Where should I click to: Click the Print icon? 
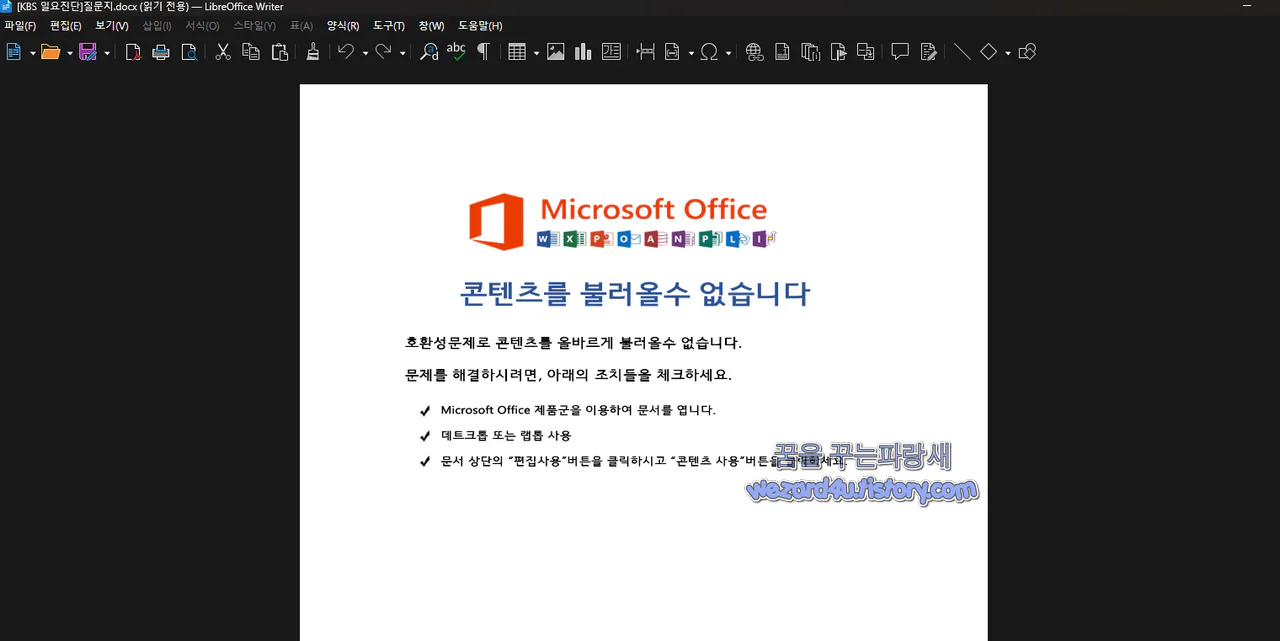161,52
